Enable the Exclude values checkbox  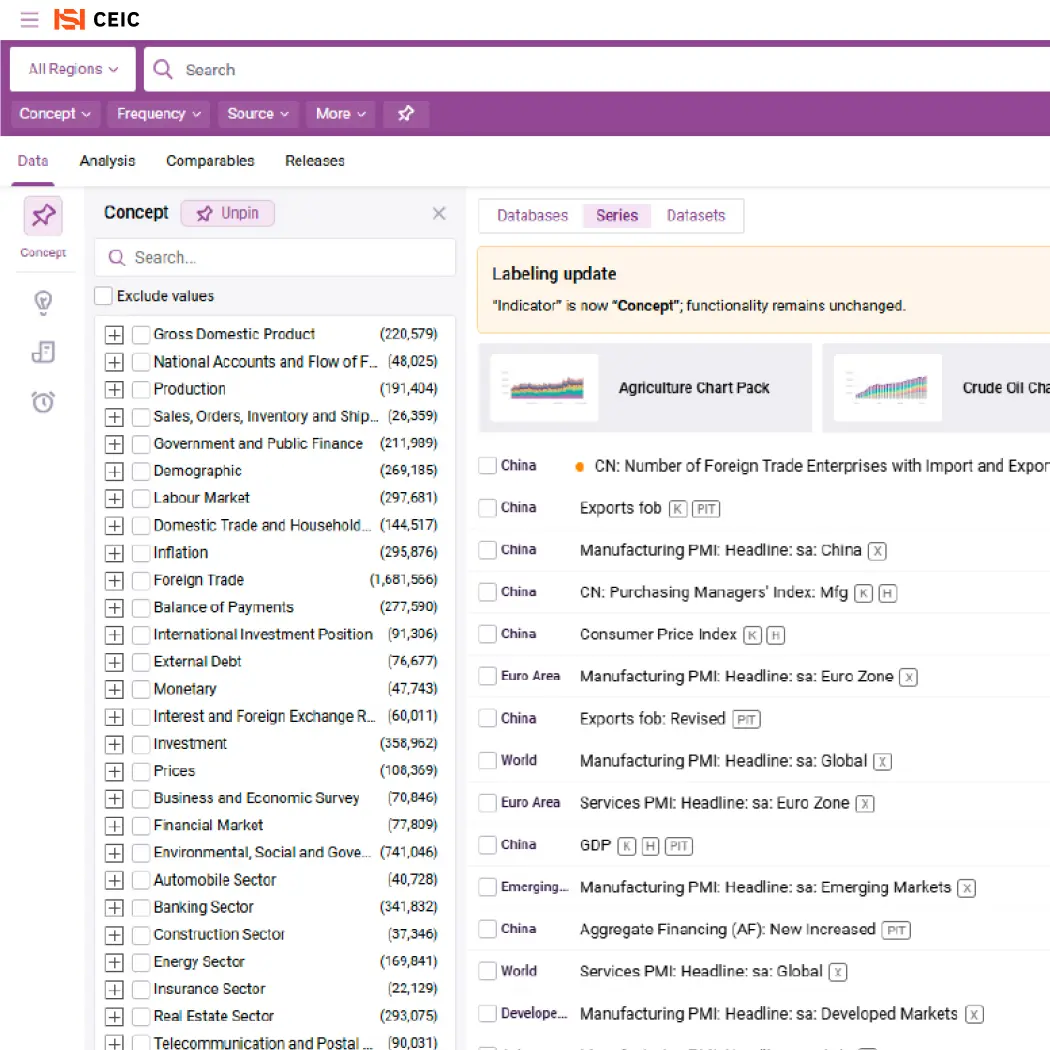(103, 296)
